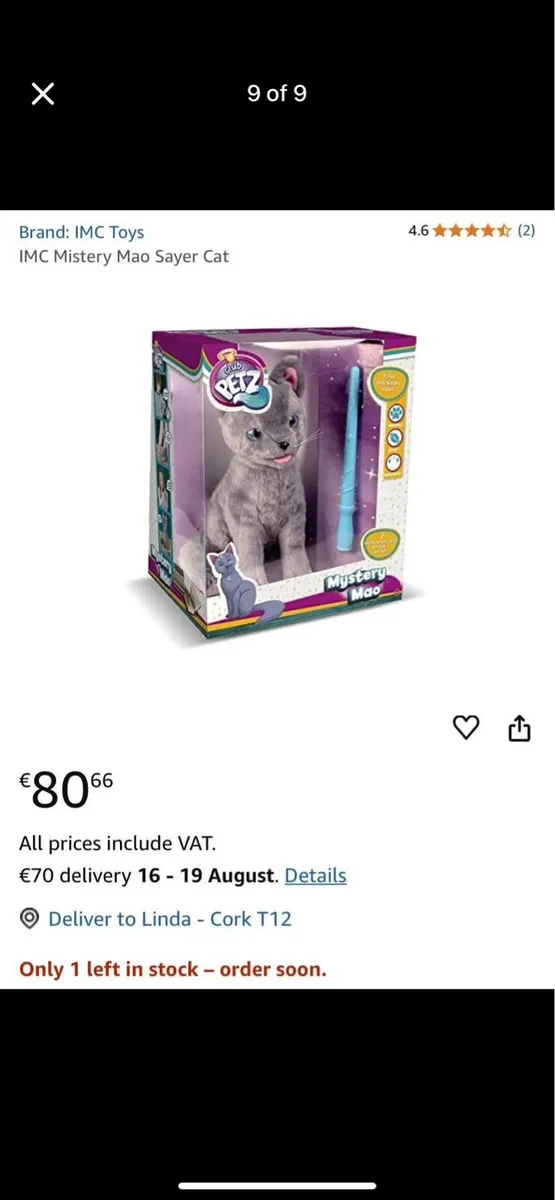Tap the heart icon to save the item
The width and height of the screenshot is (555, 1200).
467,728
